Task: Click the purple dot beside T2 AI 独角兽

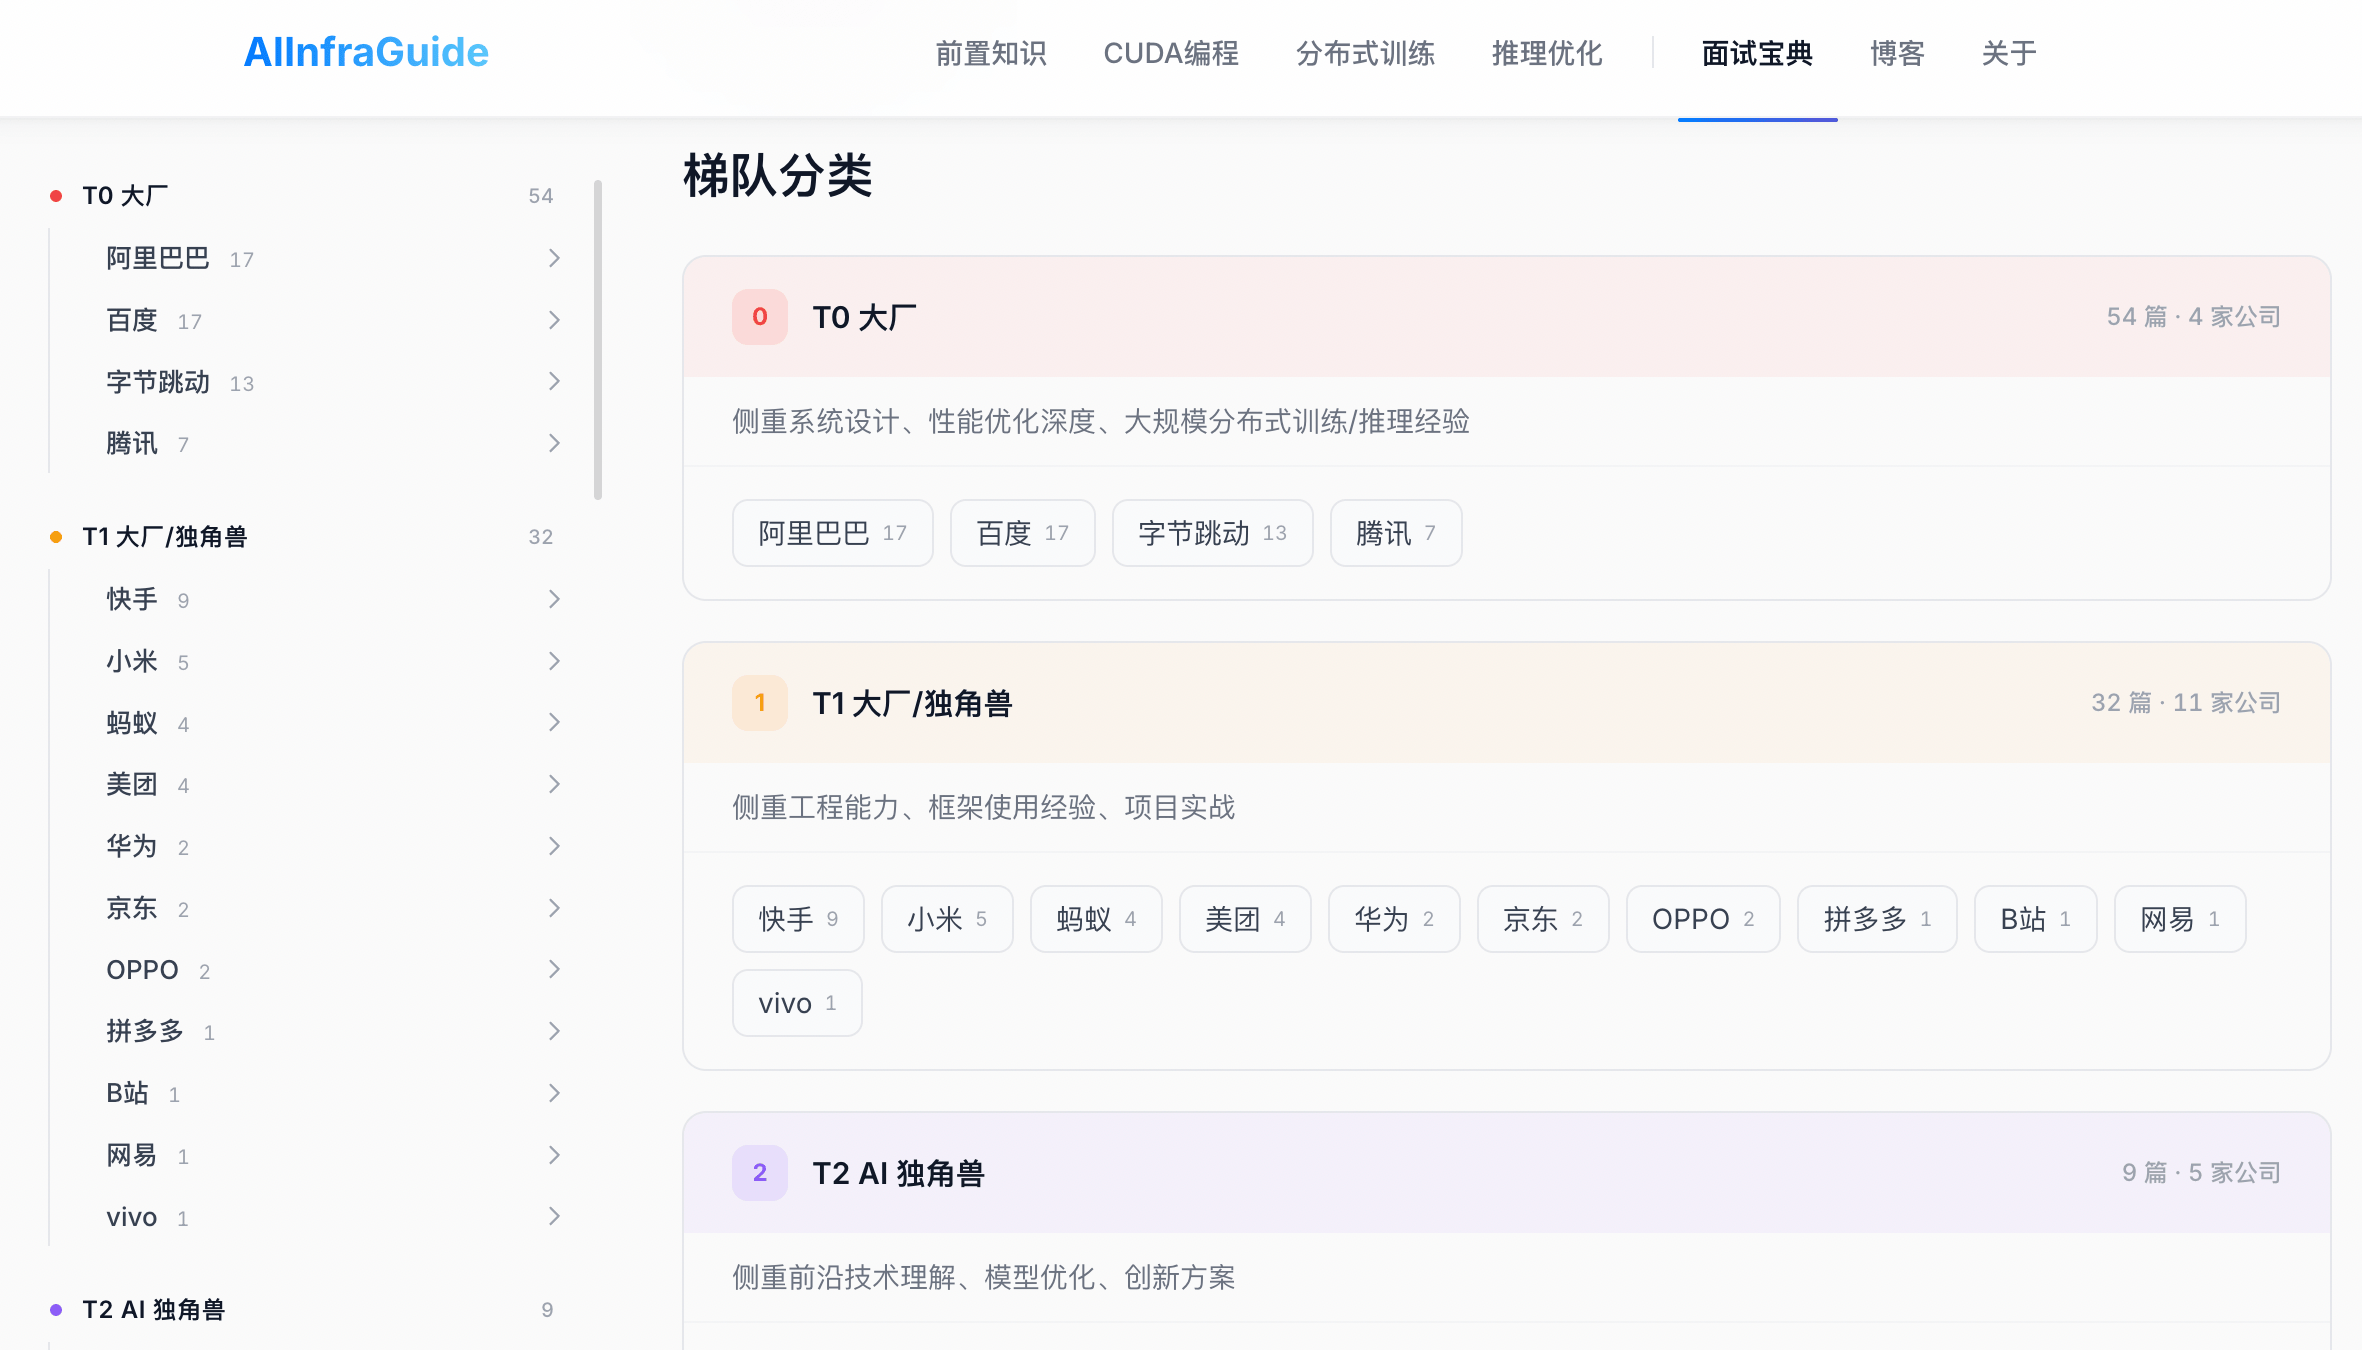Action: 55,1310
